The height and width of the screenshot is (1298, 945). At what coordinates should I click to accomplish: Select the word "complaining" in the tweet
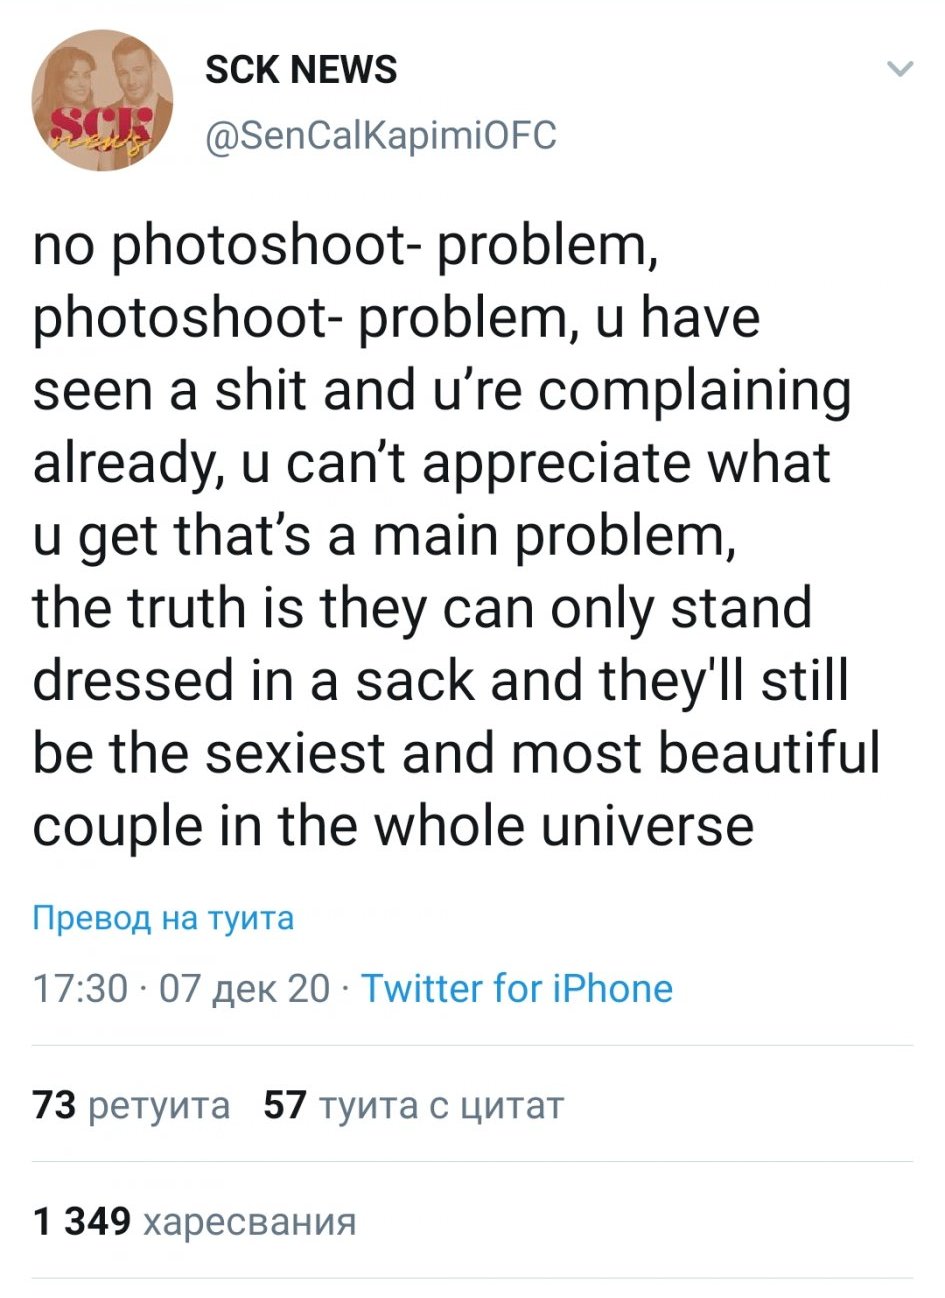[711, 391]
